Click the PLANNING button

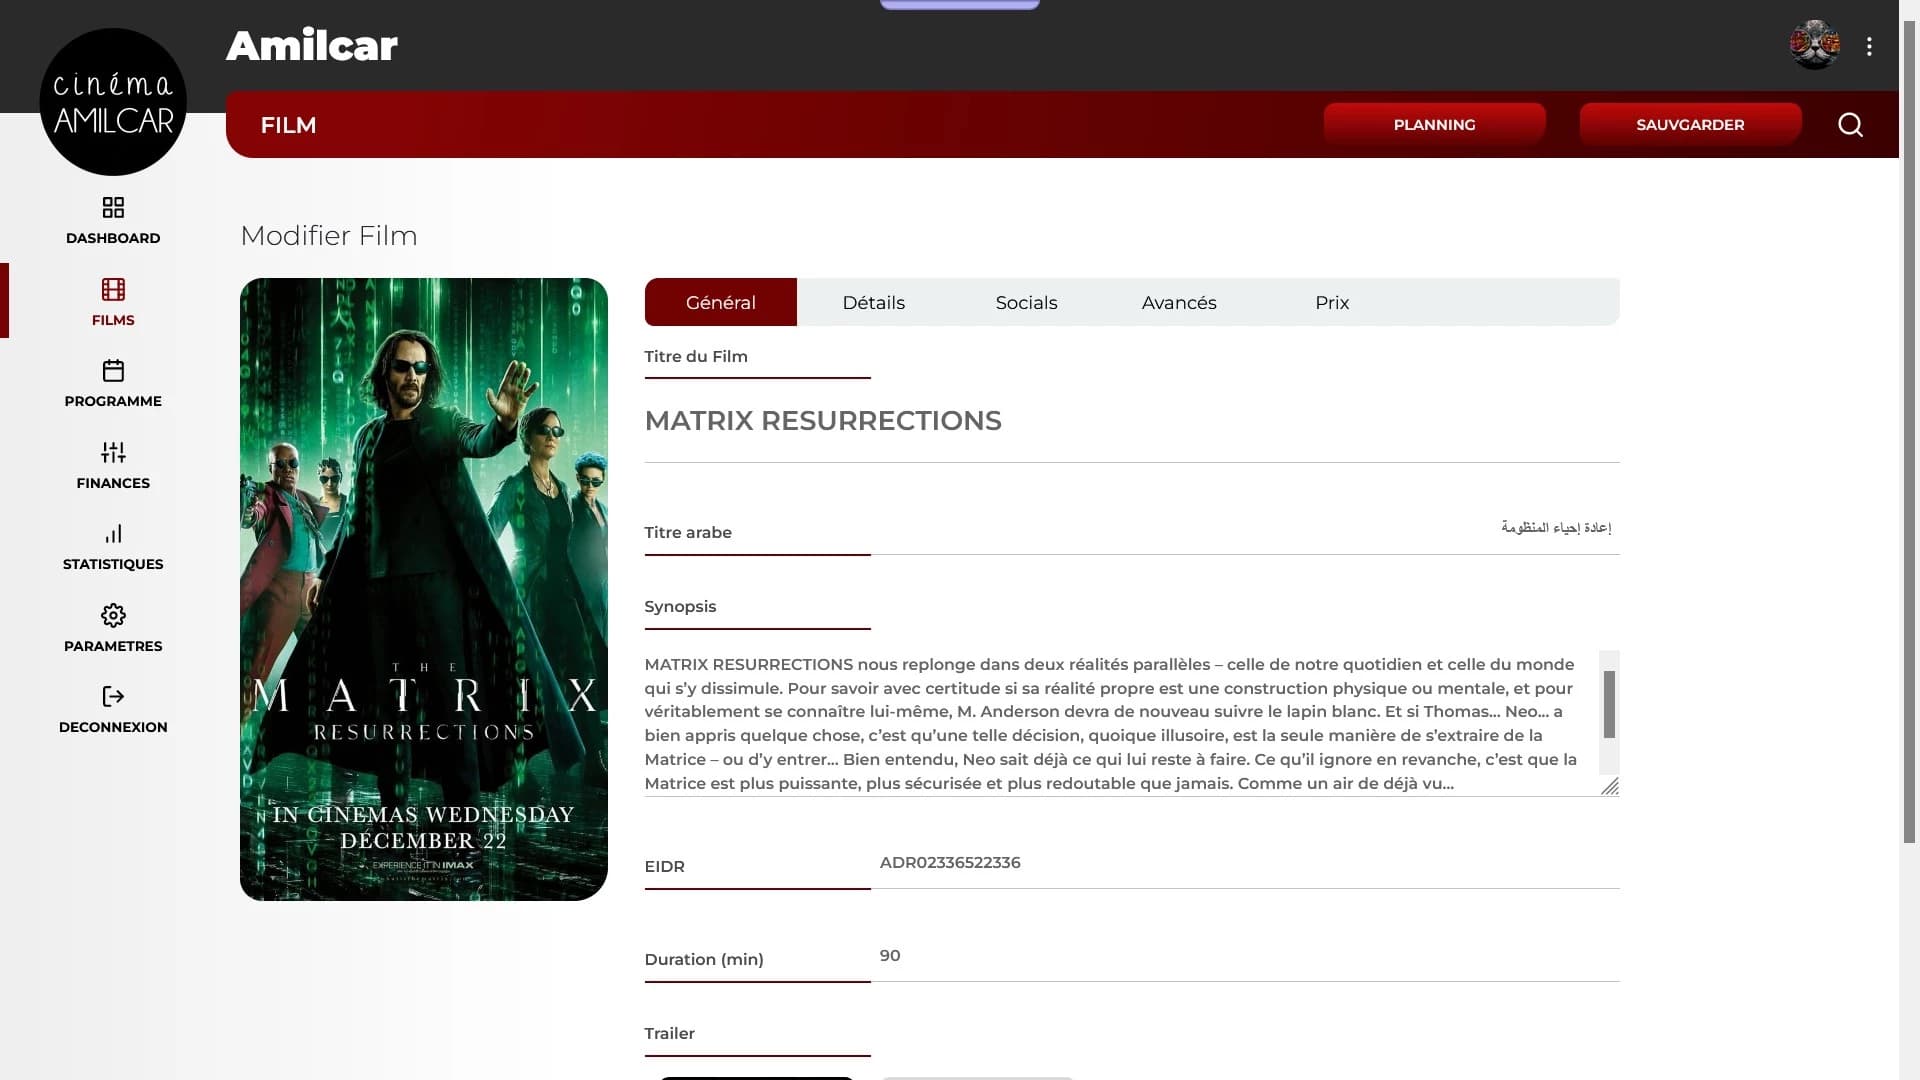click(x=1434, y=124)
